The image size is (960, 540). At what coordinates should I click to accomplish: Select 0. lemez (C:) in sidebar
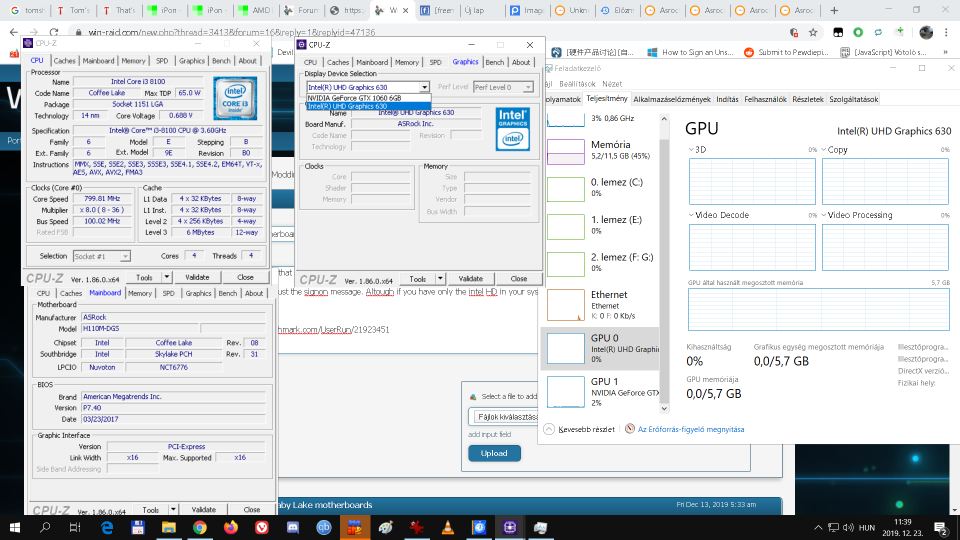601,188
